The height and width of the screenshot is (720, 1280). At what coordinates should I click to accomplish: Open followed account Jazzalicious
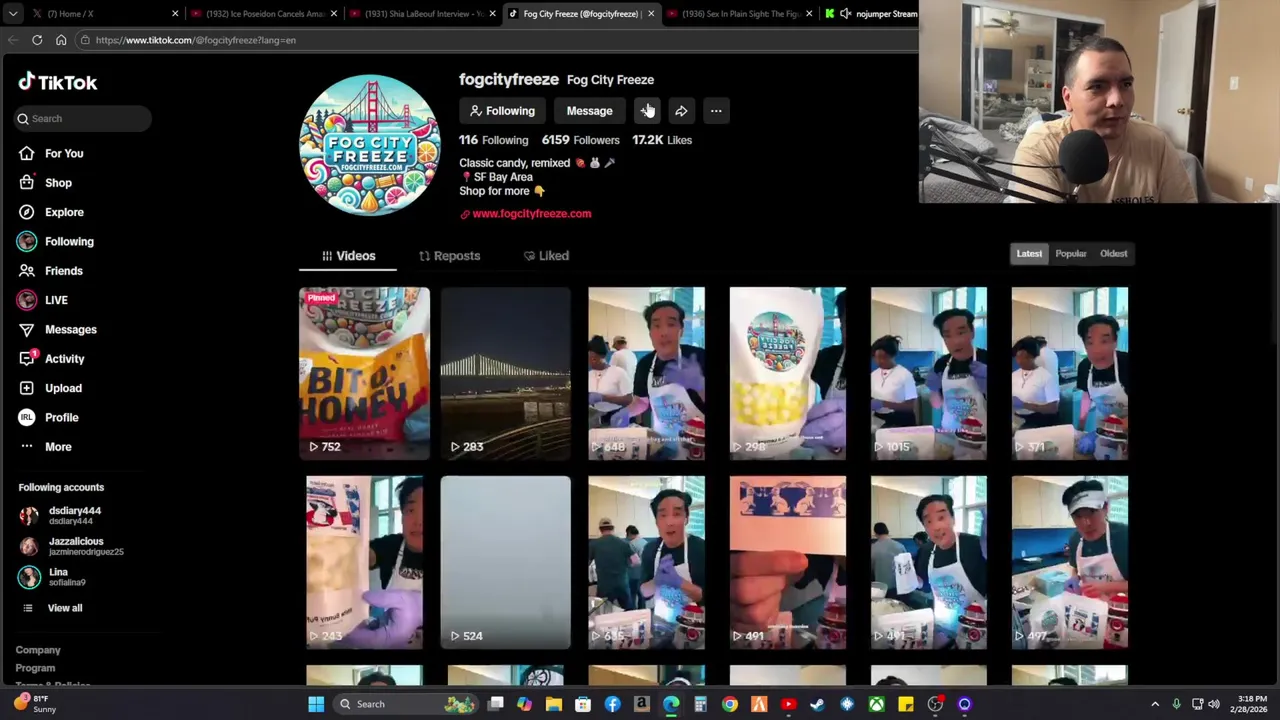pyautogui.click(x=72, y=546)
